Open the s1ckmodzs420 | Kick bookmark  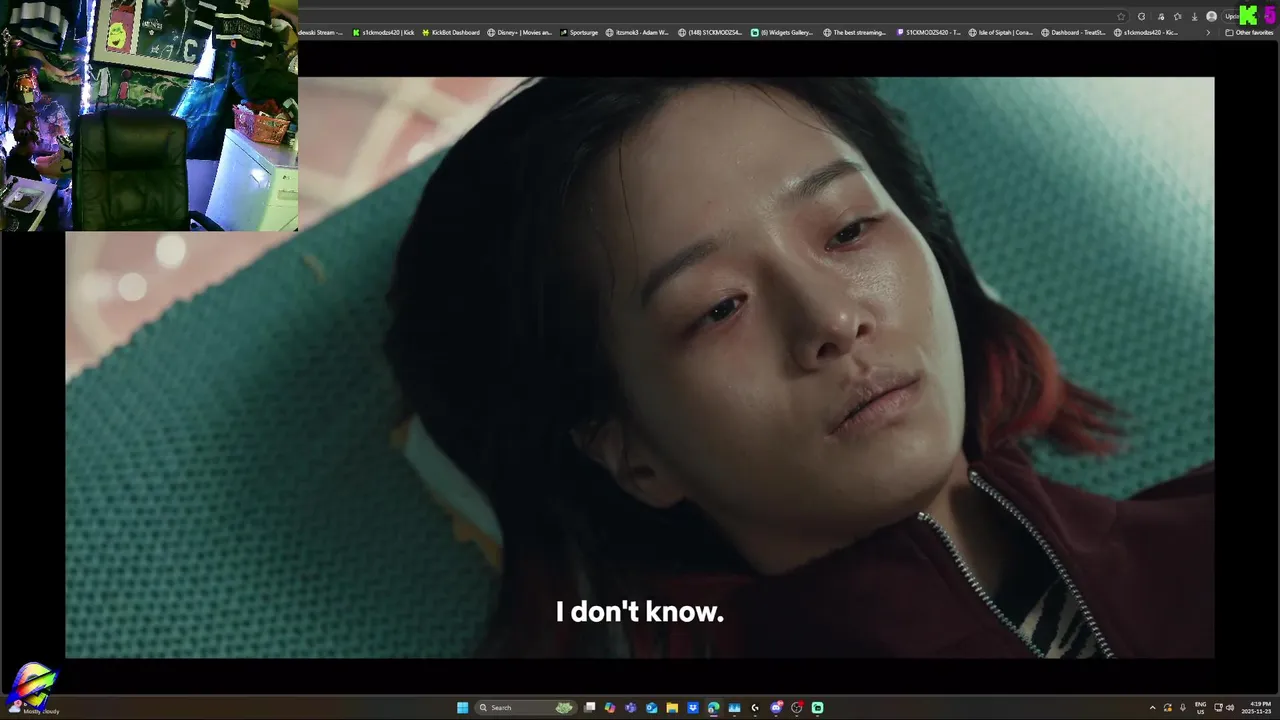383,32
